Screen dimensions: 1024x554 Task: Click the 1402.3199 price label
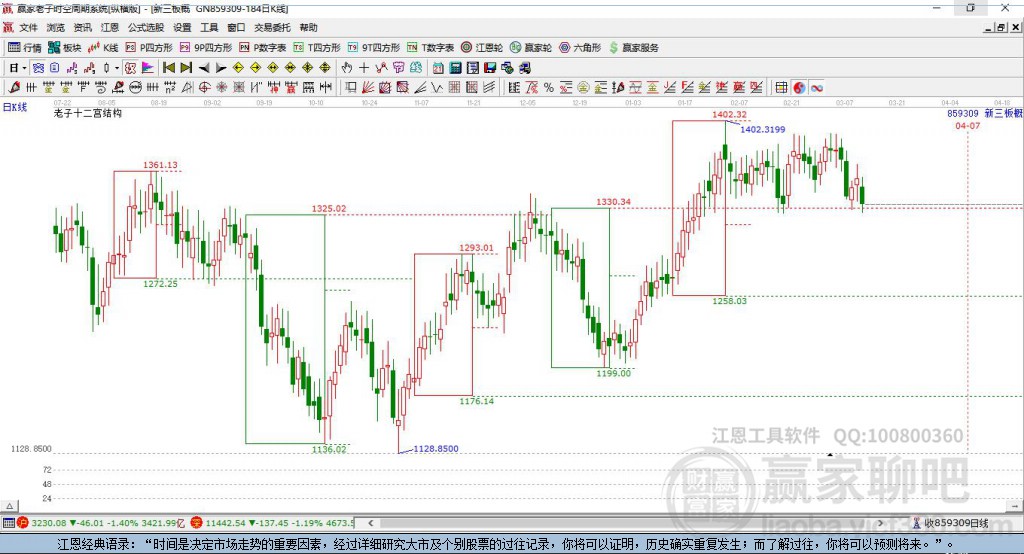point(763,129)
